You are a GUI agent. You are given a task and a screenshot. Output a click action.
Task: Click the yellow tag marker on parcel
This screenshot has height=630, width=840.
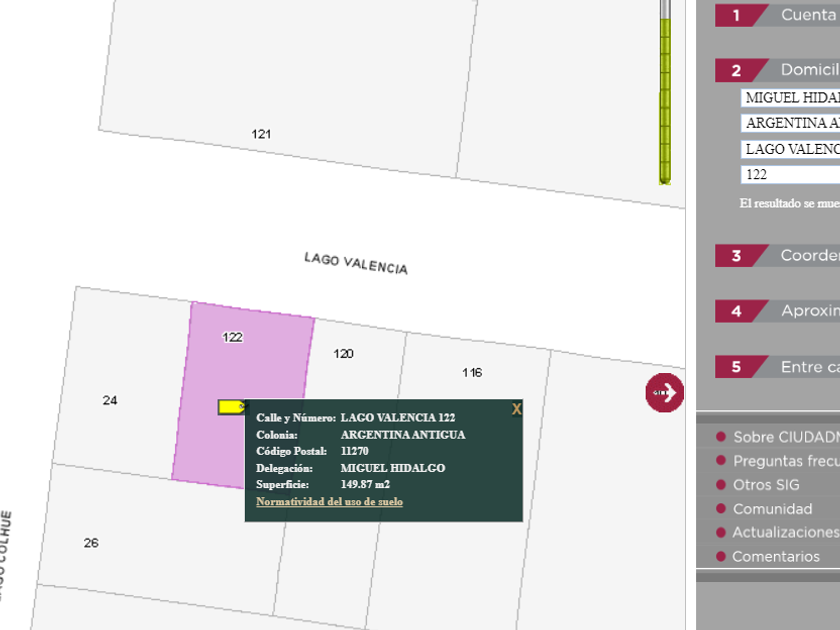[232, 406]
